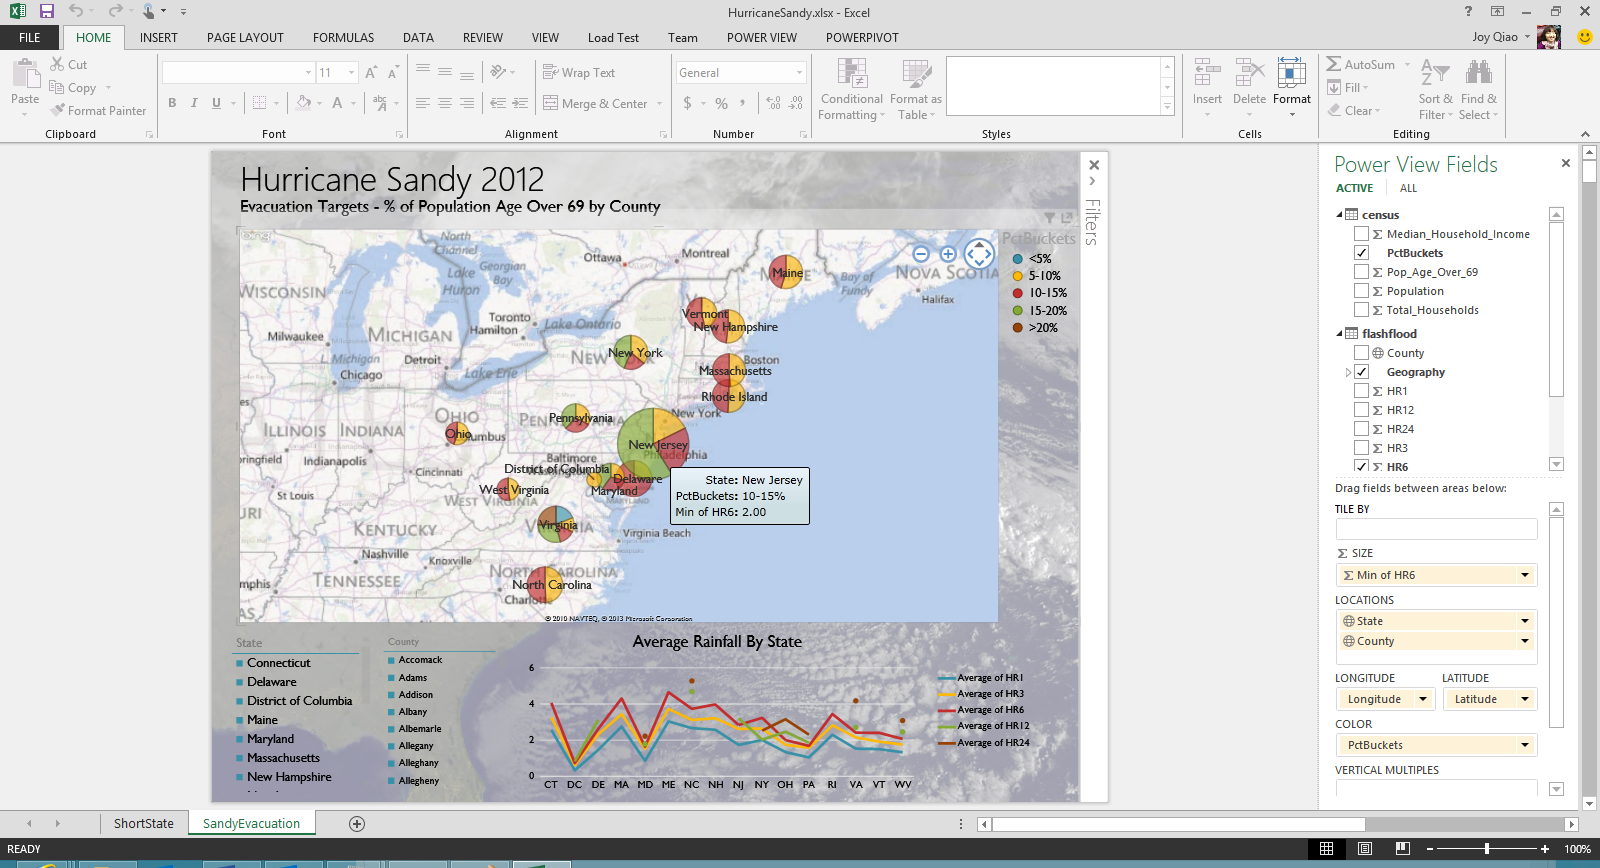
Task: Check the Median_Household_Income field
Action: [x=1361, y=234]
